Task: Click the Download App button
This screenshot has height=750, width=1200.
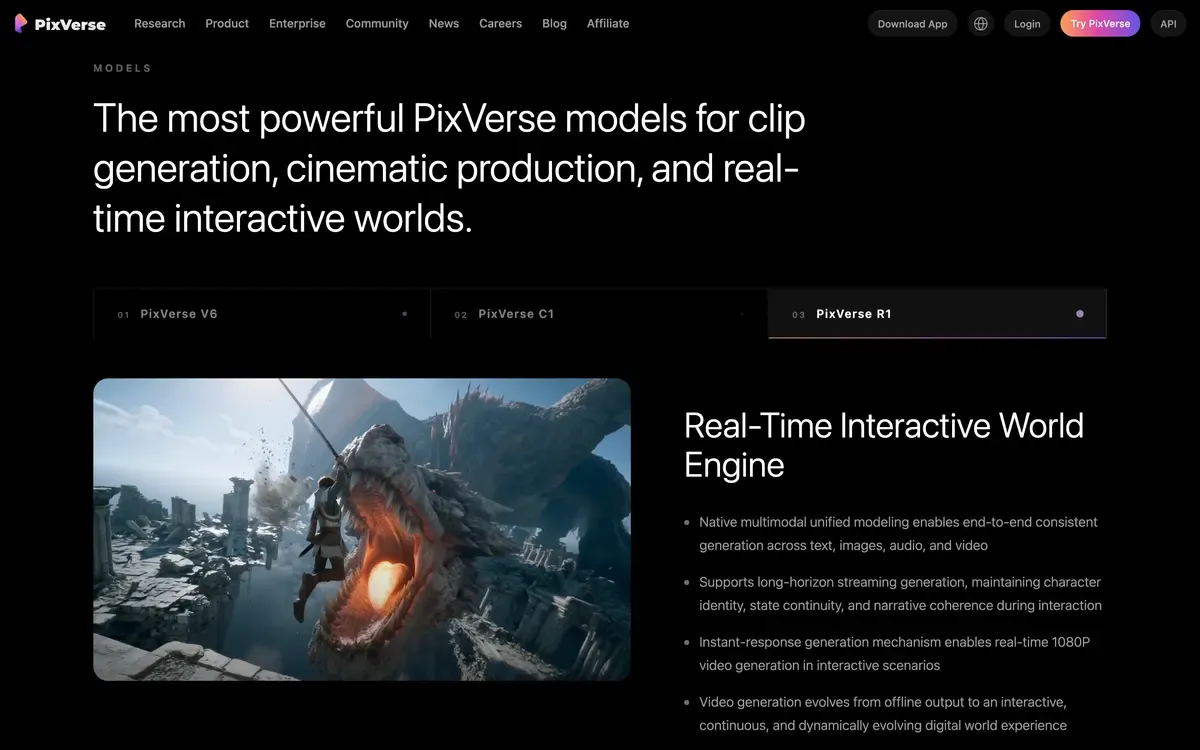Action: [912, 23]
